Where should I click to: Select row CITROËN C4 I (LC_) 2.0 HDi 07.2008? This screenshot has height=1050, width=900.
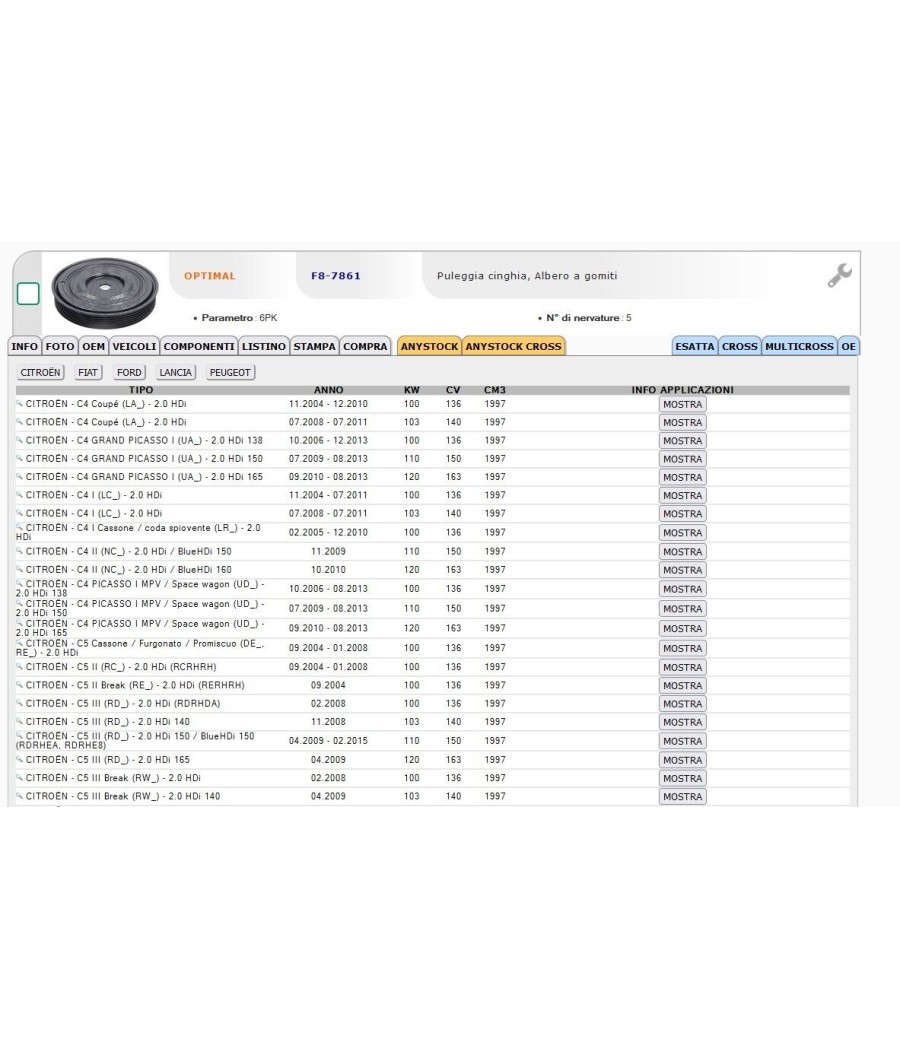pos(433,514)
